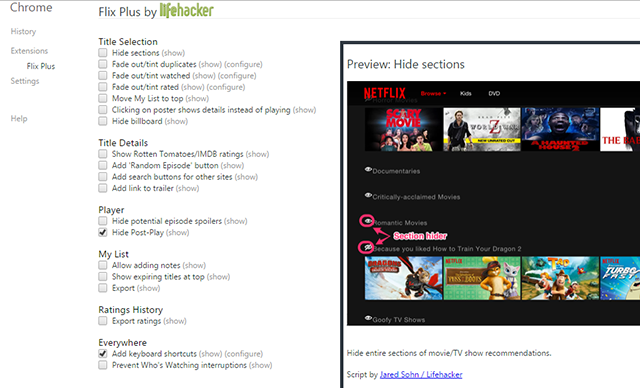The image size is (640, 388).
Task: Enable Add 'Random Episode' button checkbox
Action: click(103, 165)
